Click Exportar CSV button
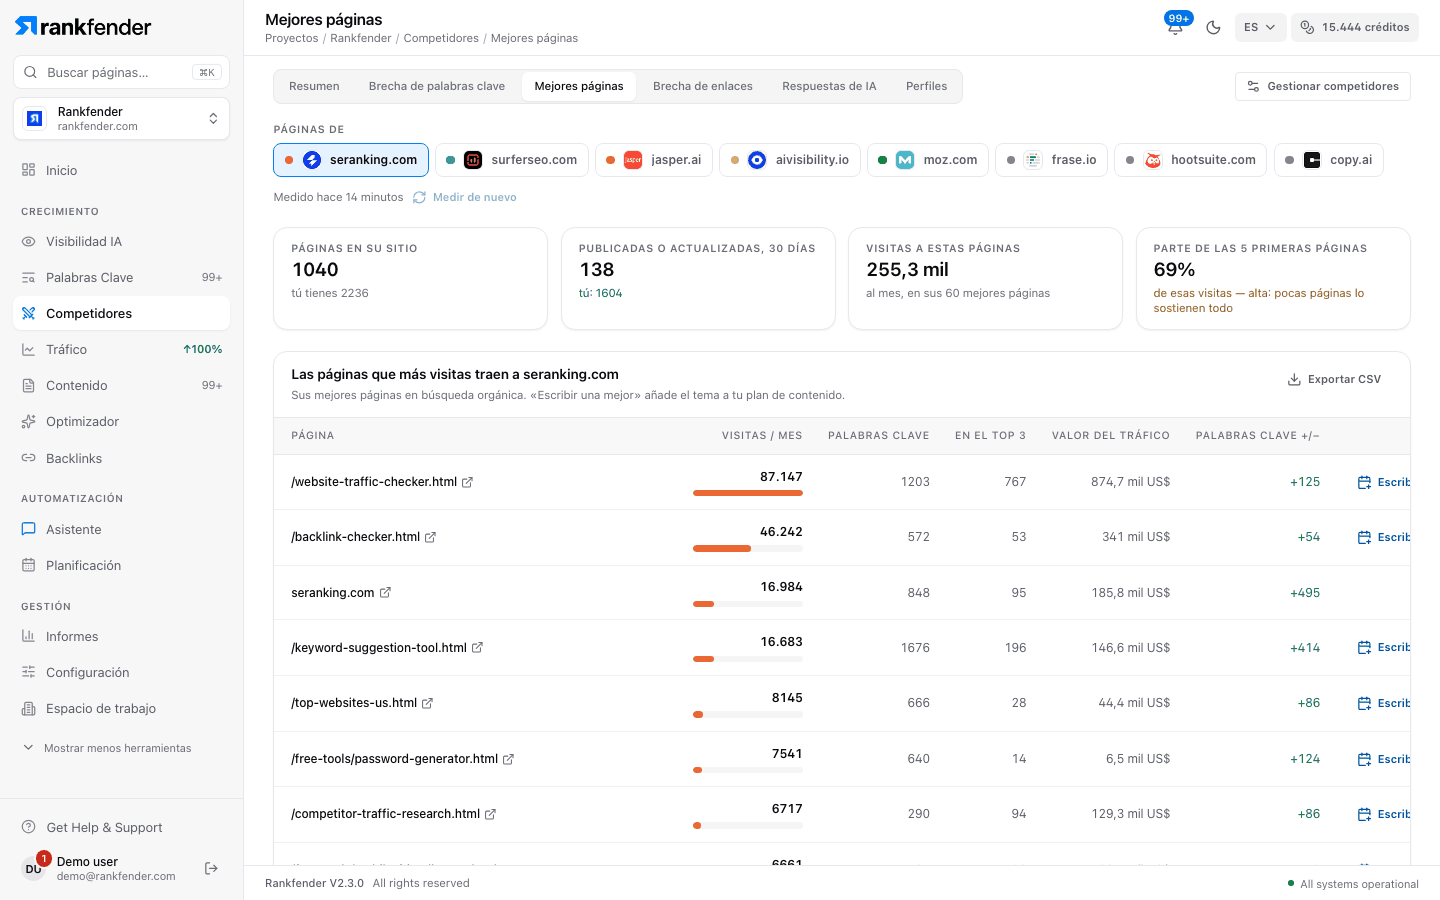The height and width of the screenshot is (900, 1440). coord(1334,379)
